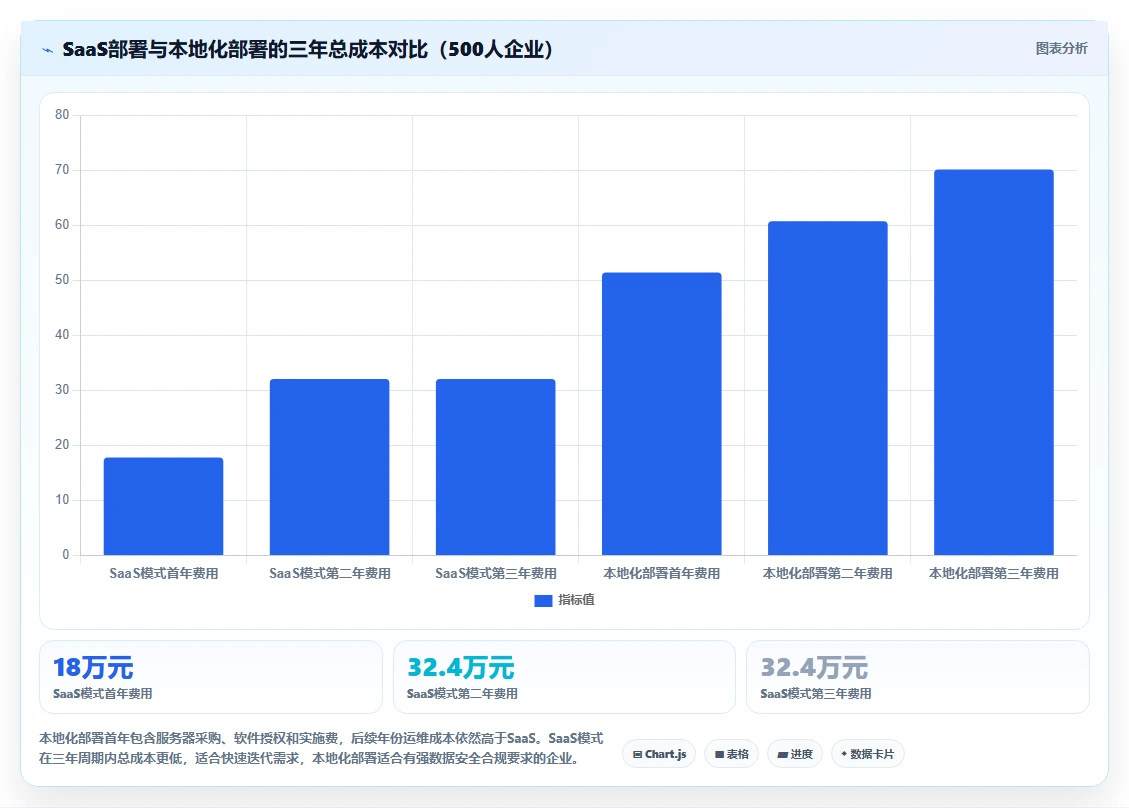Screen dimensions: 1129x808
Task: Select the 进度 tag chip
Action: (x=795, y=754)
